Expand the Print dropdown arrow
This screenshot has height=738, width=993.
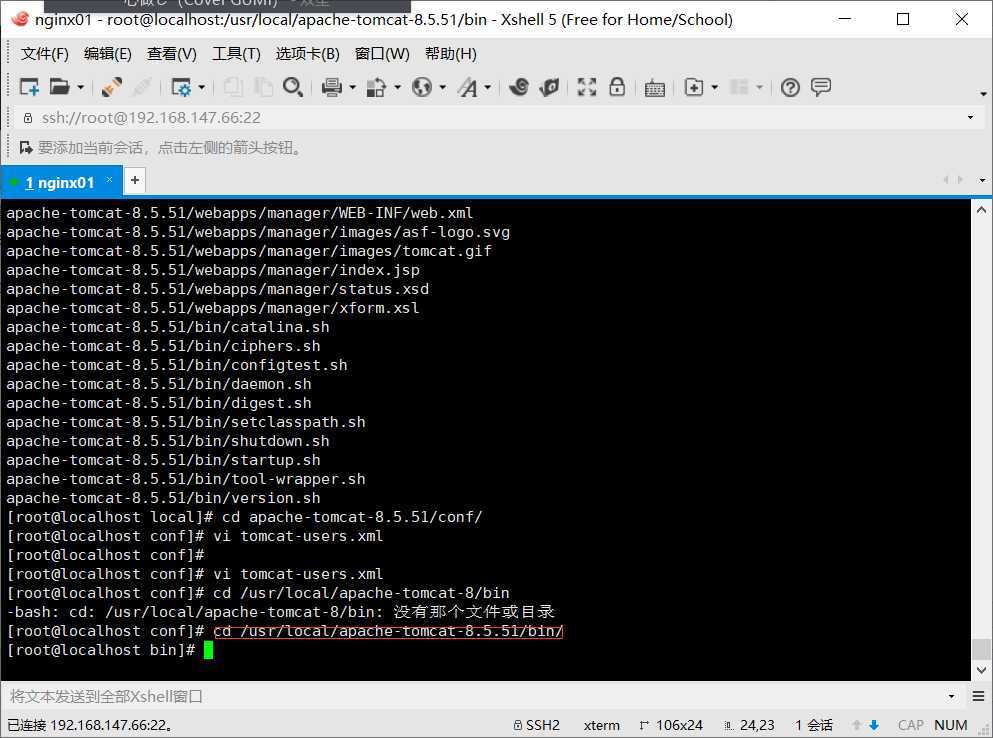(352, 87)
